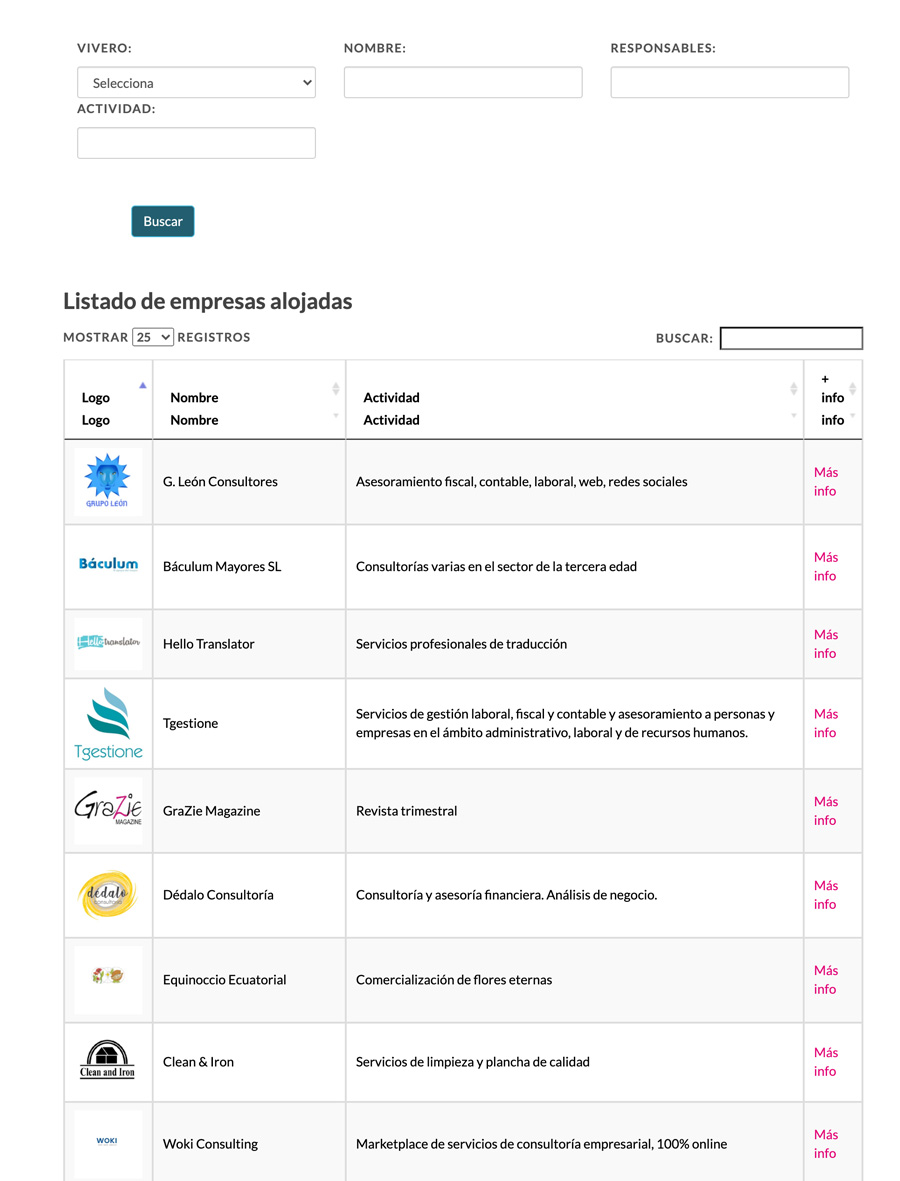Image resolution: width=900 pixels, height=1181 pixels.
Task: Click the Woki logo
Action: pyautogui.click(x=108, y=1142)
